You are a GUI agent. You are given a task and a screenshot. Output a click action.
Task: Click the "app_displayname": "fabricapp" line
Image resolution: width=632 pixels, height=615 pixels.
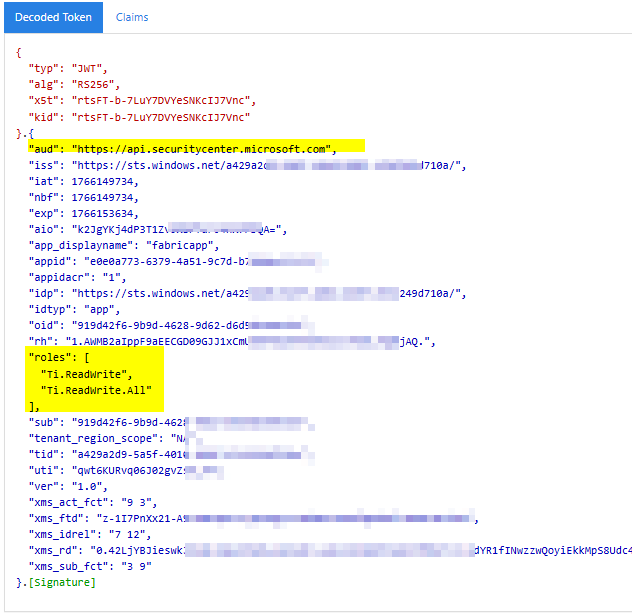(x=124, y=245)
